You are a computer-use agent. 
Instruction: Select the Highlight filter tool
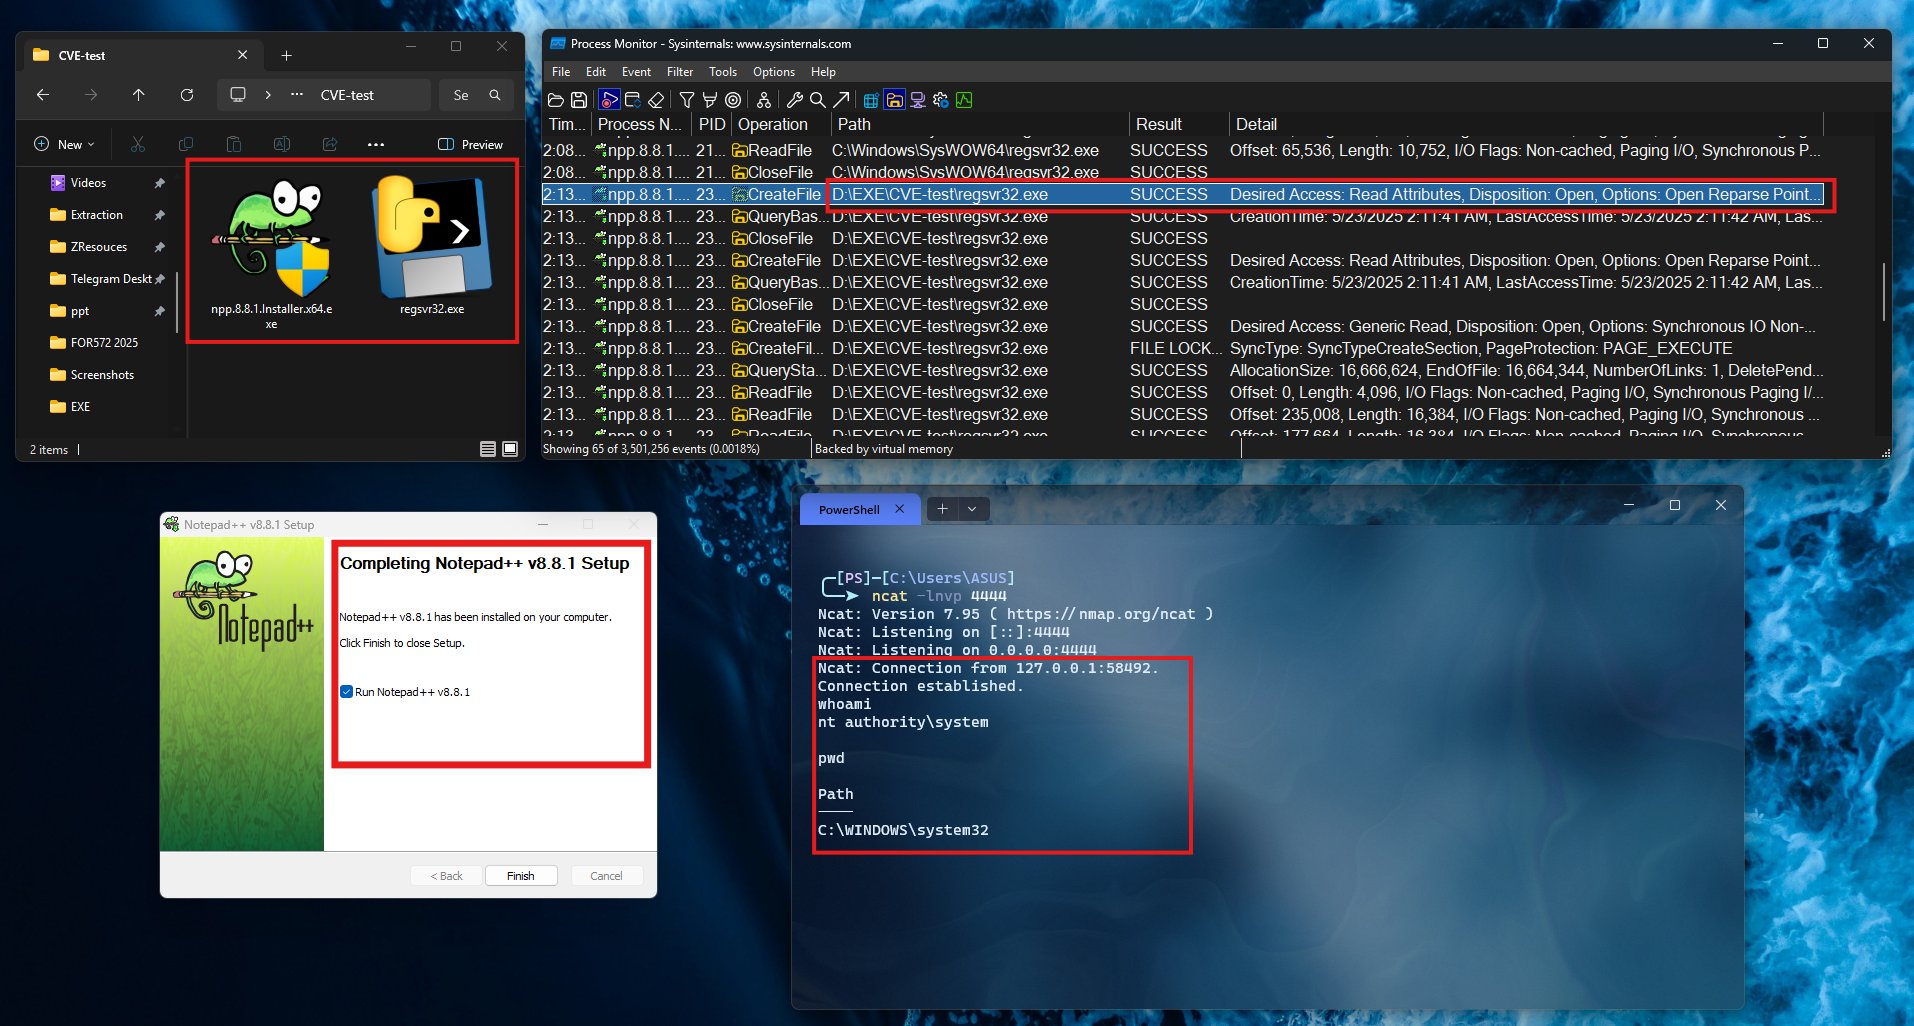tap(709, 100)
